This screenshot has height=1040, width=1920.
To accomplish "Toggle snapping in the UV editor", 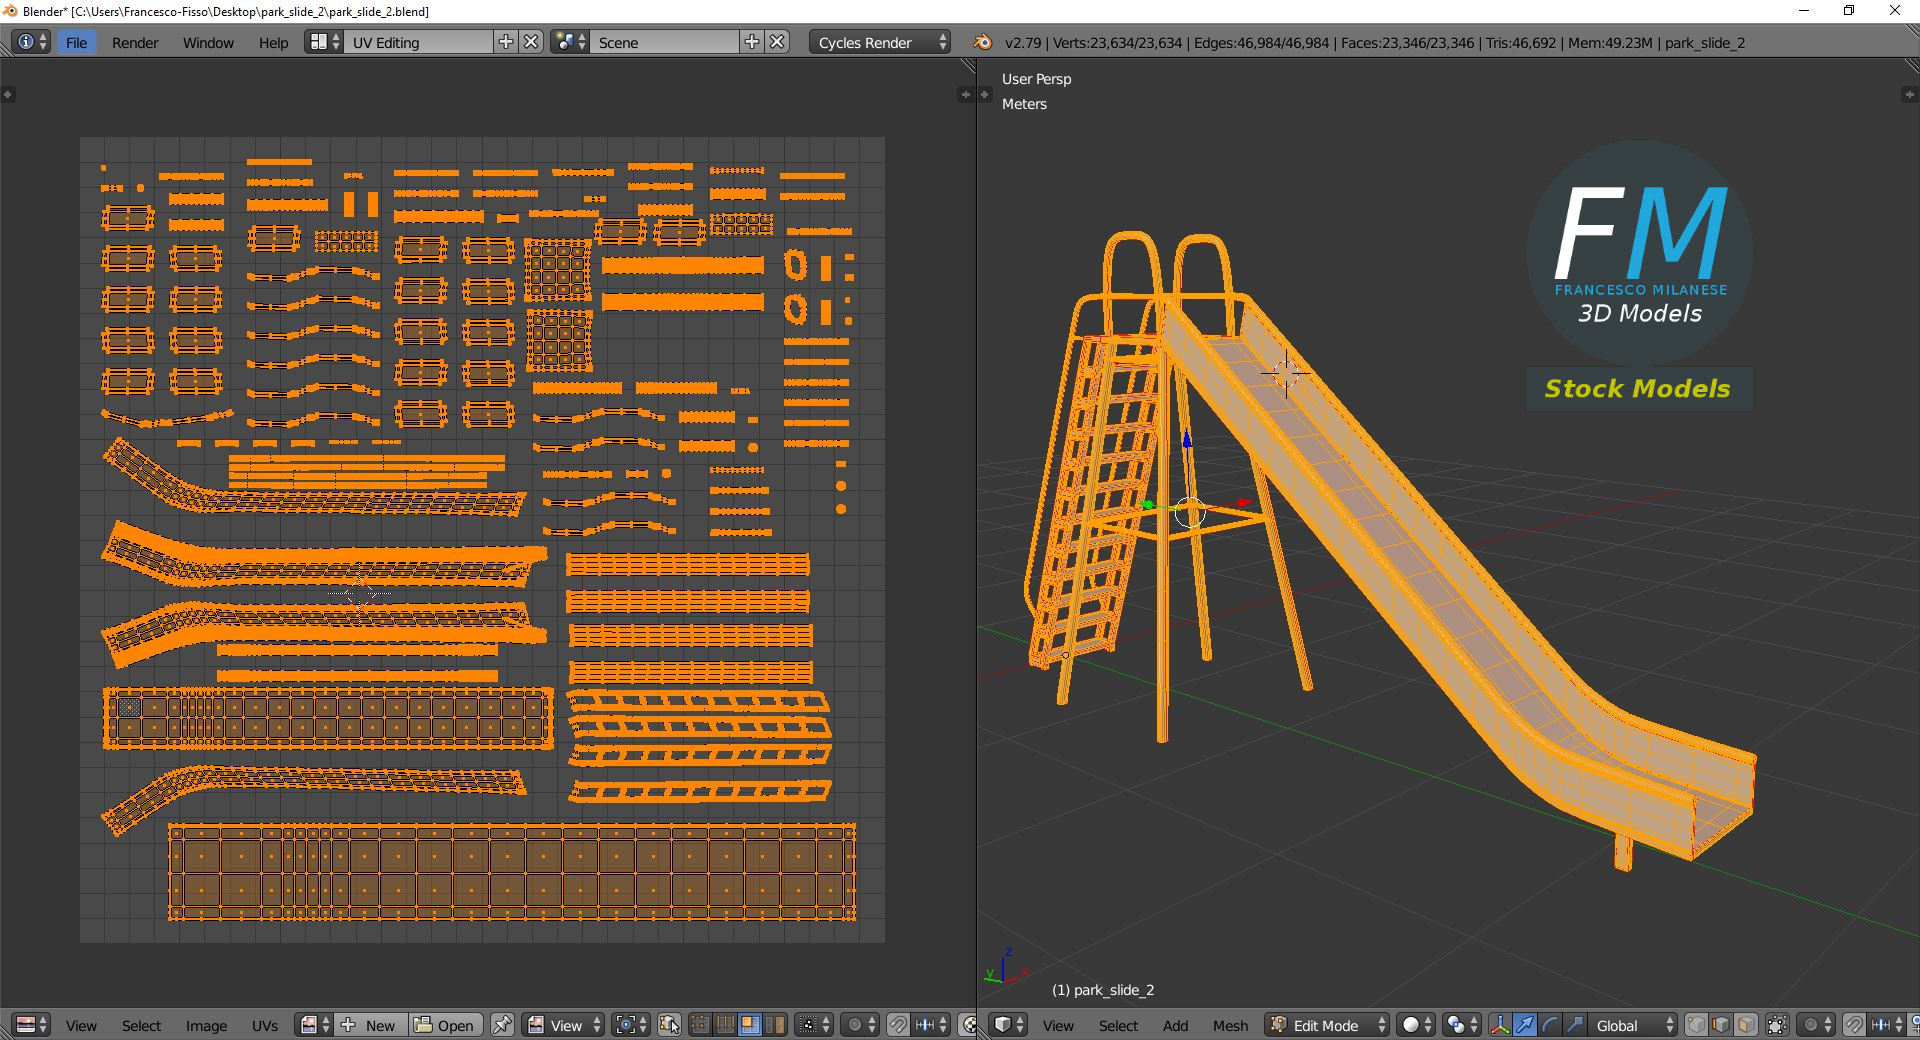I will tap(898, 1025).
